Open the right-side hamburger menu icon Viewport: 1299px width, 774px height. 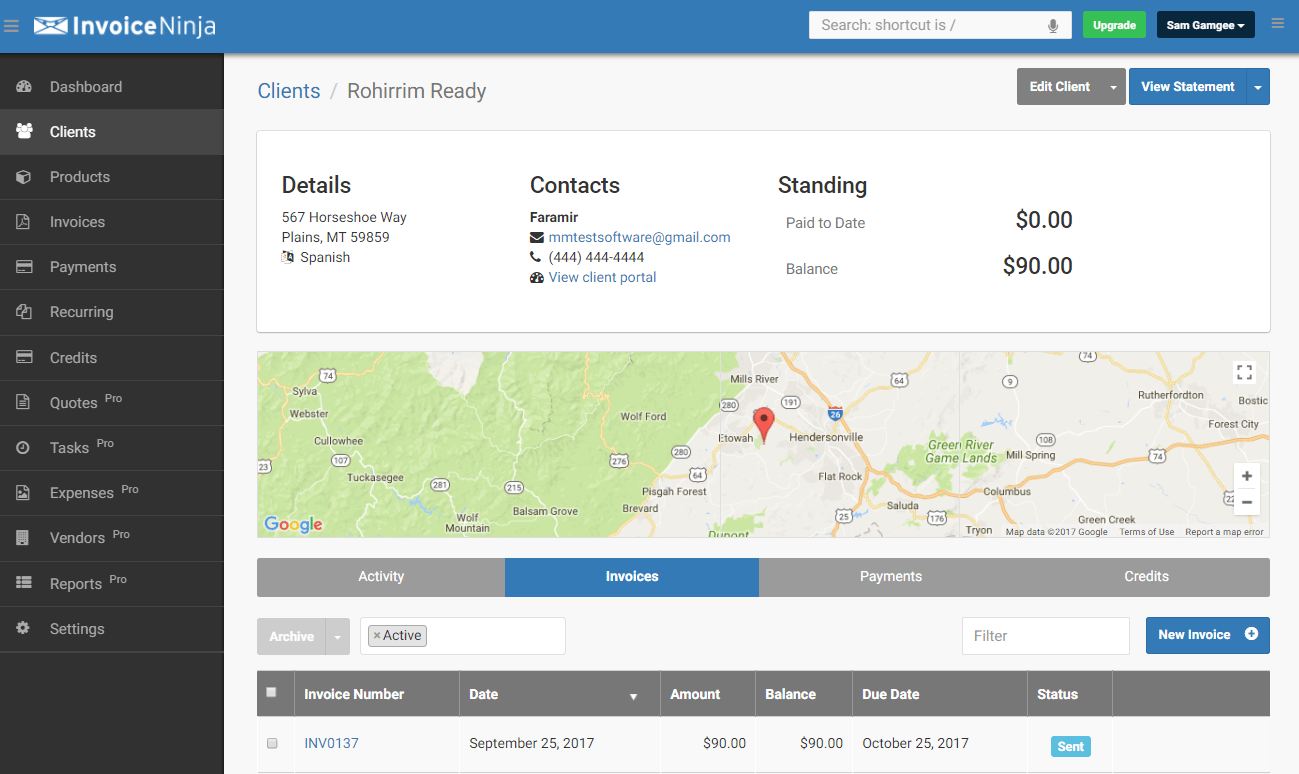point(1277,24)
